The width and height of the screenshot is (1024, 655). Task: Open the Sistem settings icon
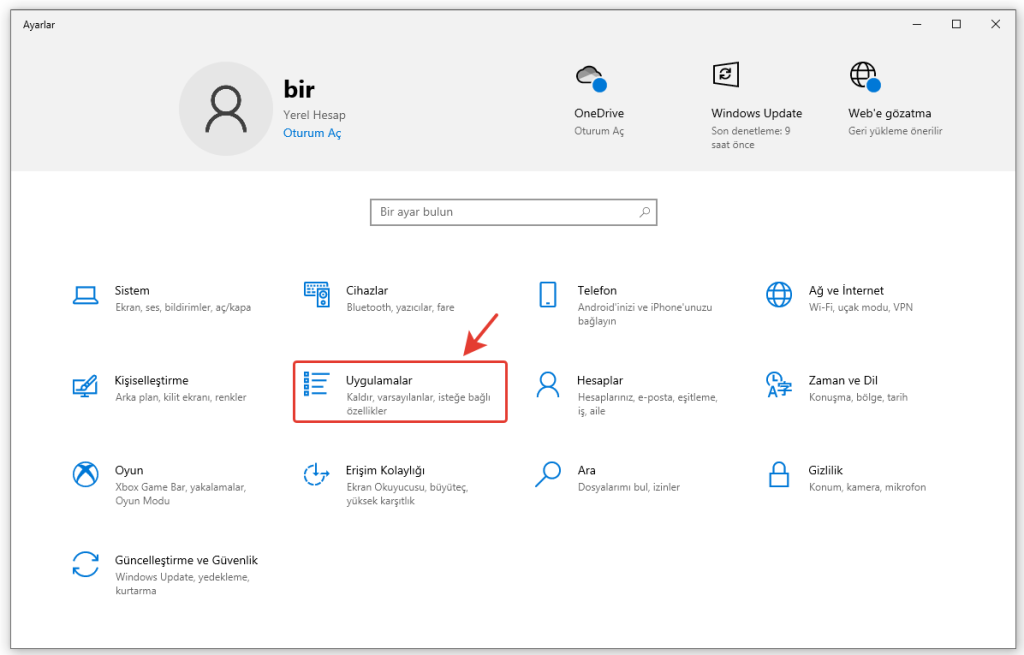(x=86, y=295)
